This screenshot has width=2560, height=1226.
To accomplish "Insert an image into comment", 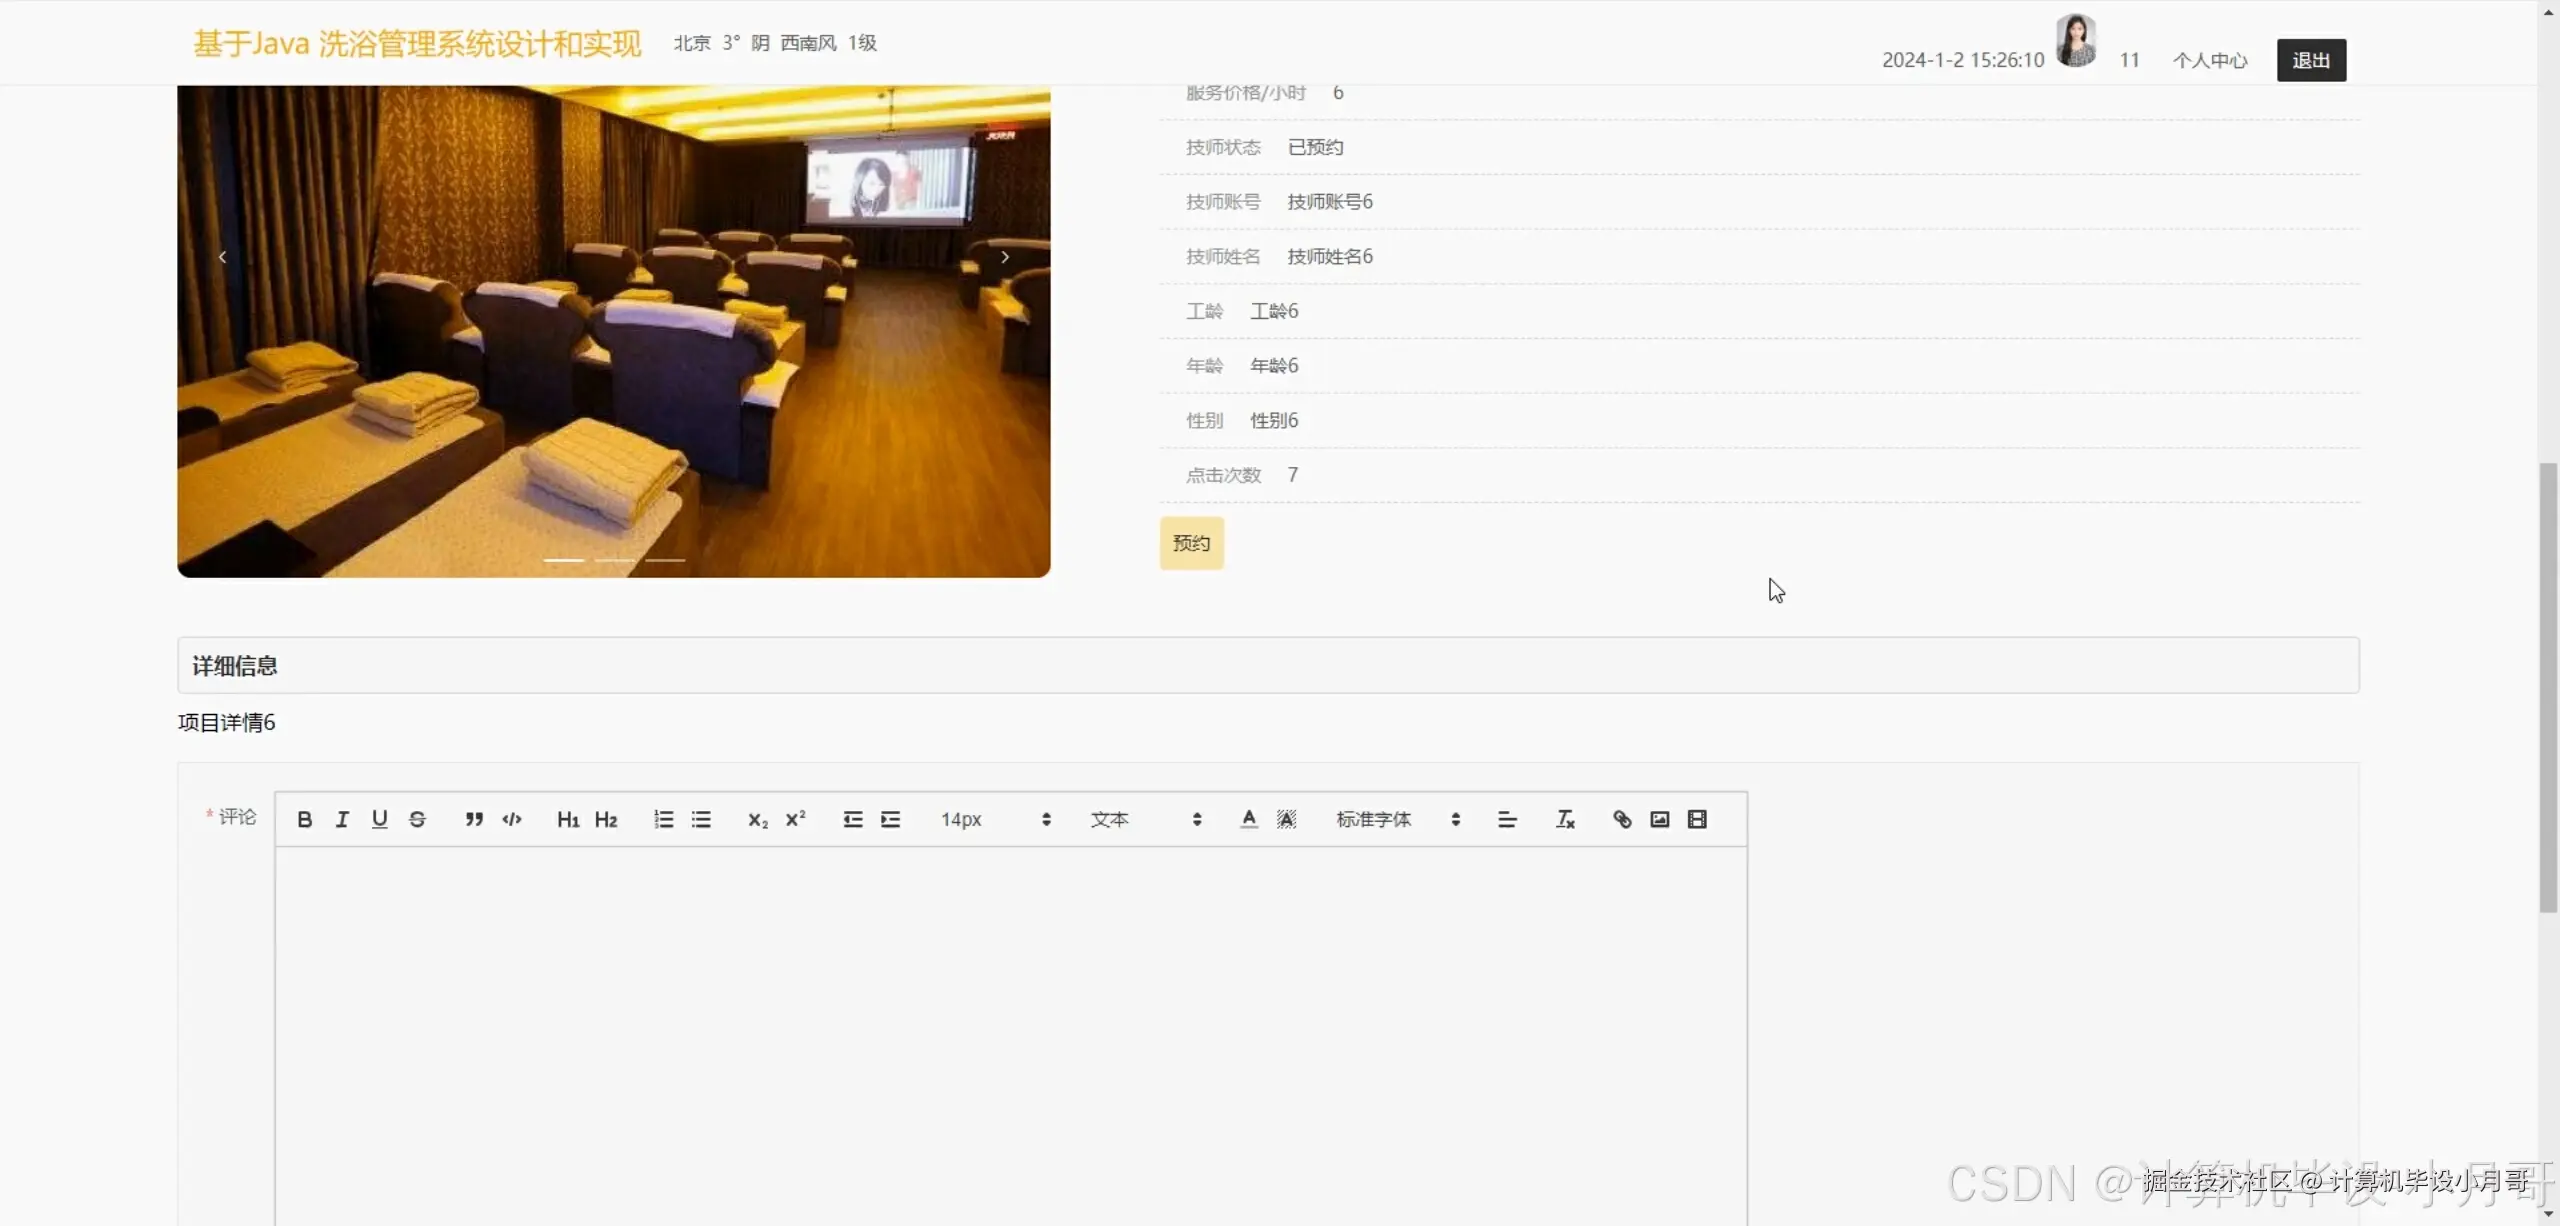I will (1660, 819).
